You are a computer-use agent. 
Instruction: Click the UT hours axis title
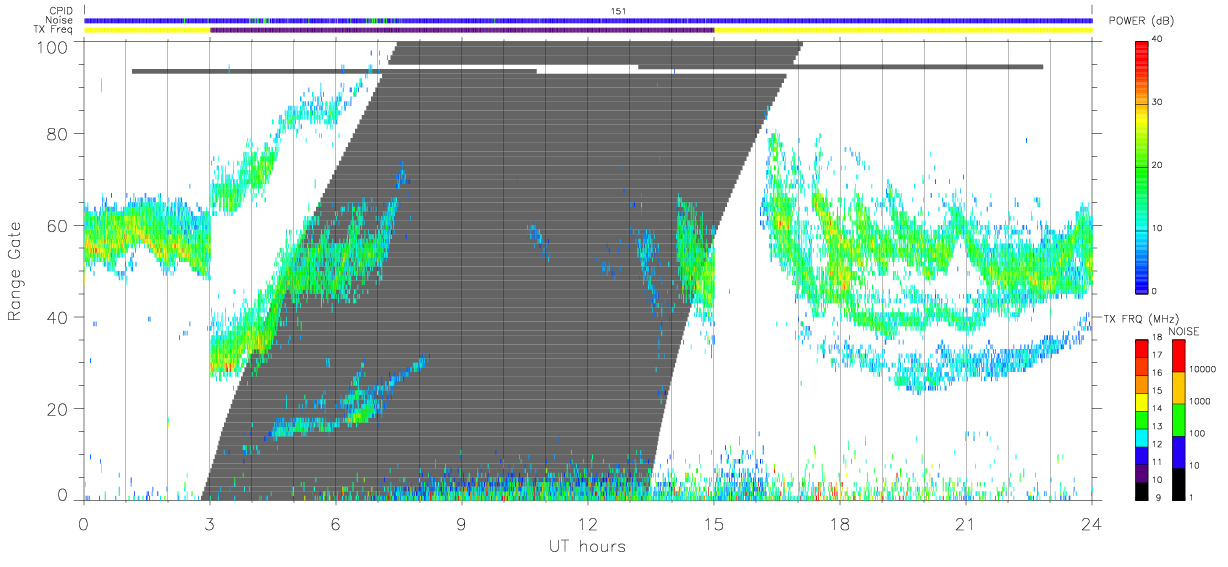[x=586, y=546]
